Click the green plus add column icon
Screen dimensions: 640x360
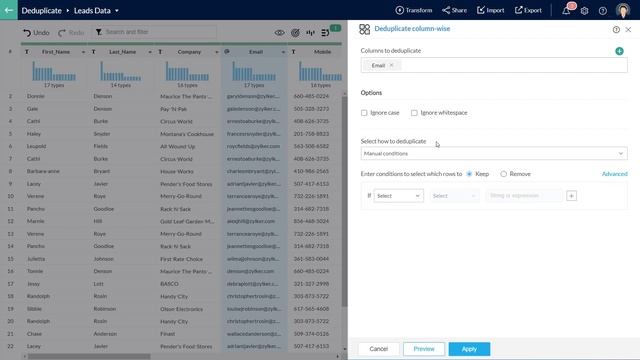(619, 51)
